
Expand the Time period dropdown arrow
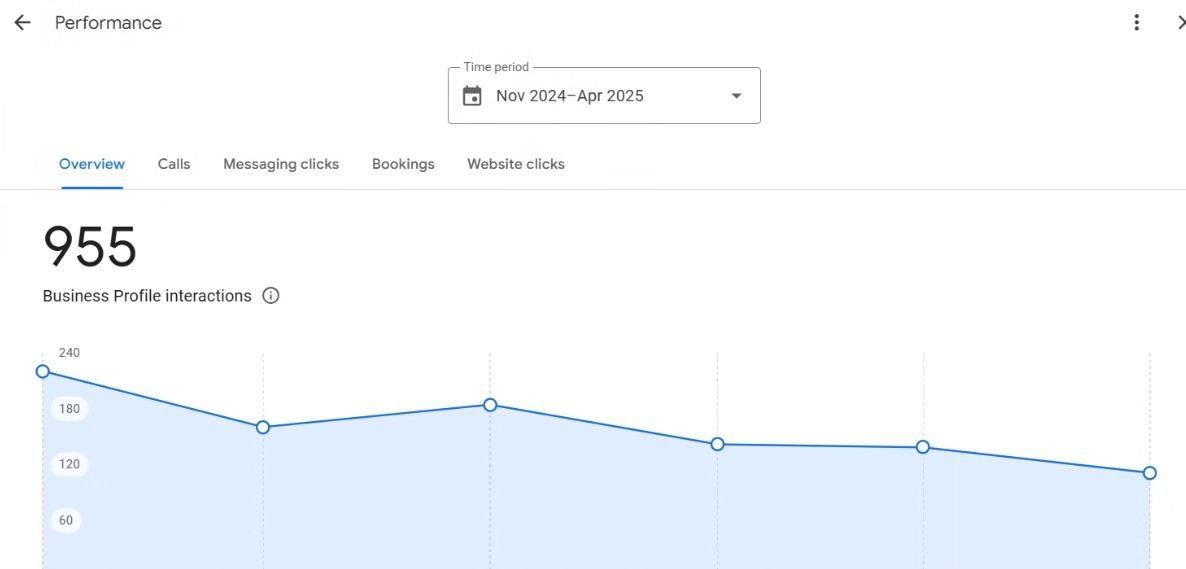coord(736,96)
